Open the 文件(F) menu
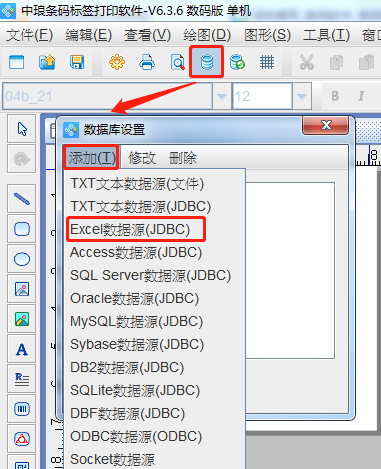 coord(29,35)
